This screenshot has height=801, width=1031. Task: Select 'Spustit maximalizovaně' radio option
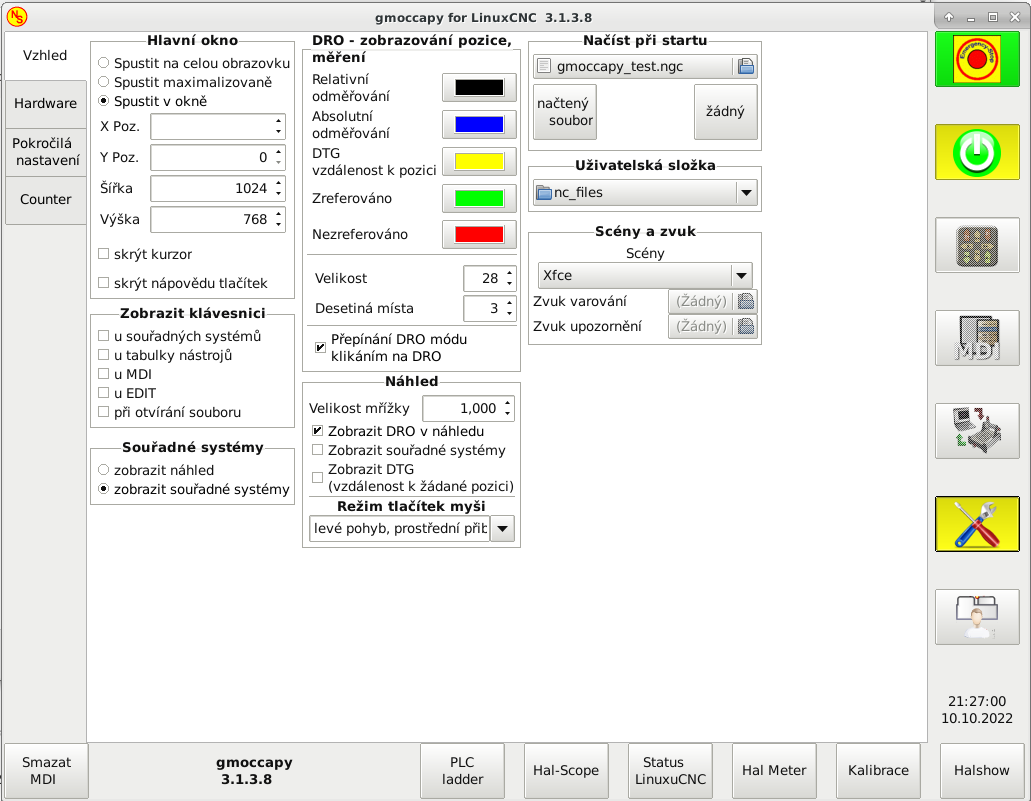point(104,82)
